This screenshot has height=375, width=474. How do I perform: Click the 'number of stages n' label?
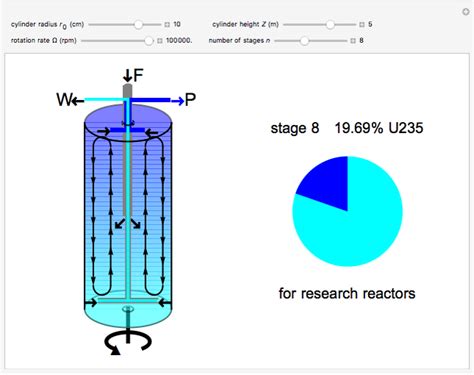tap(239, 41)
